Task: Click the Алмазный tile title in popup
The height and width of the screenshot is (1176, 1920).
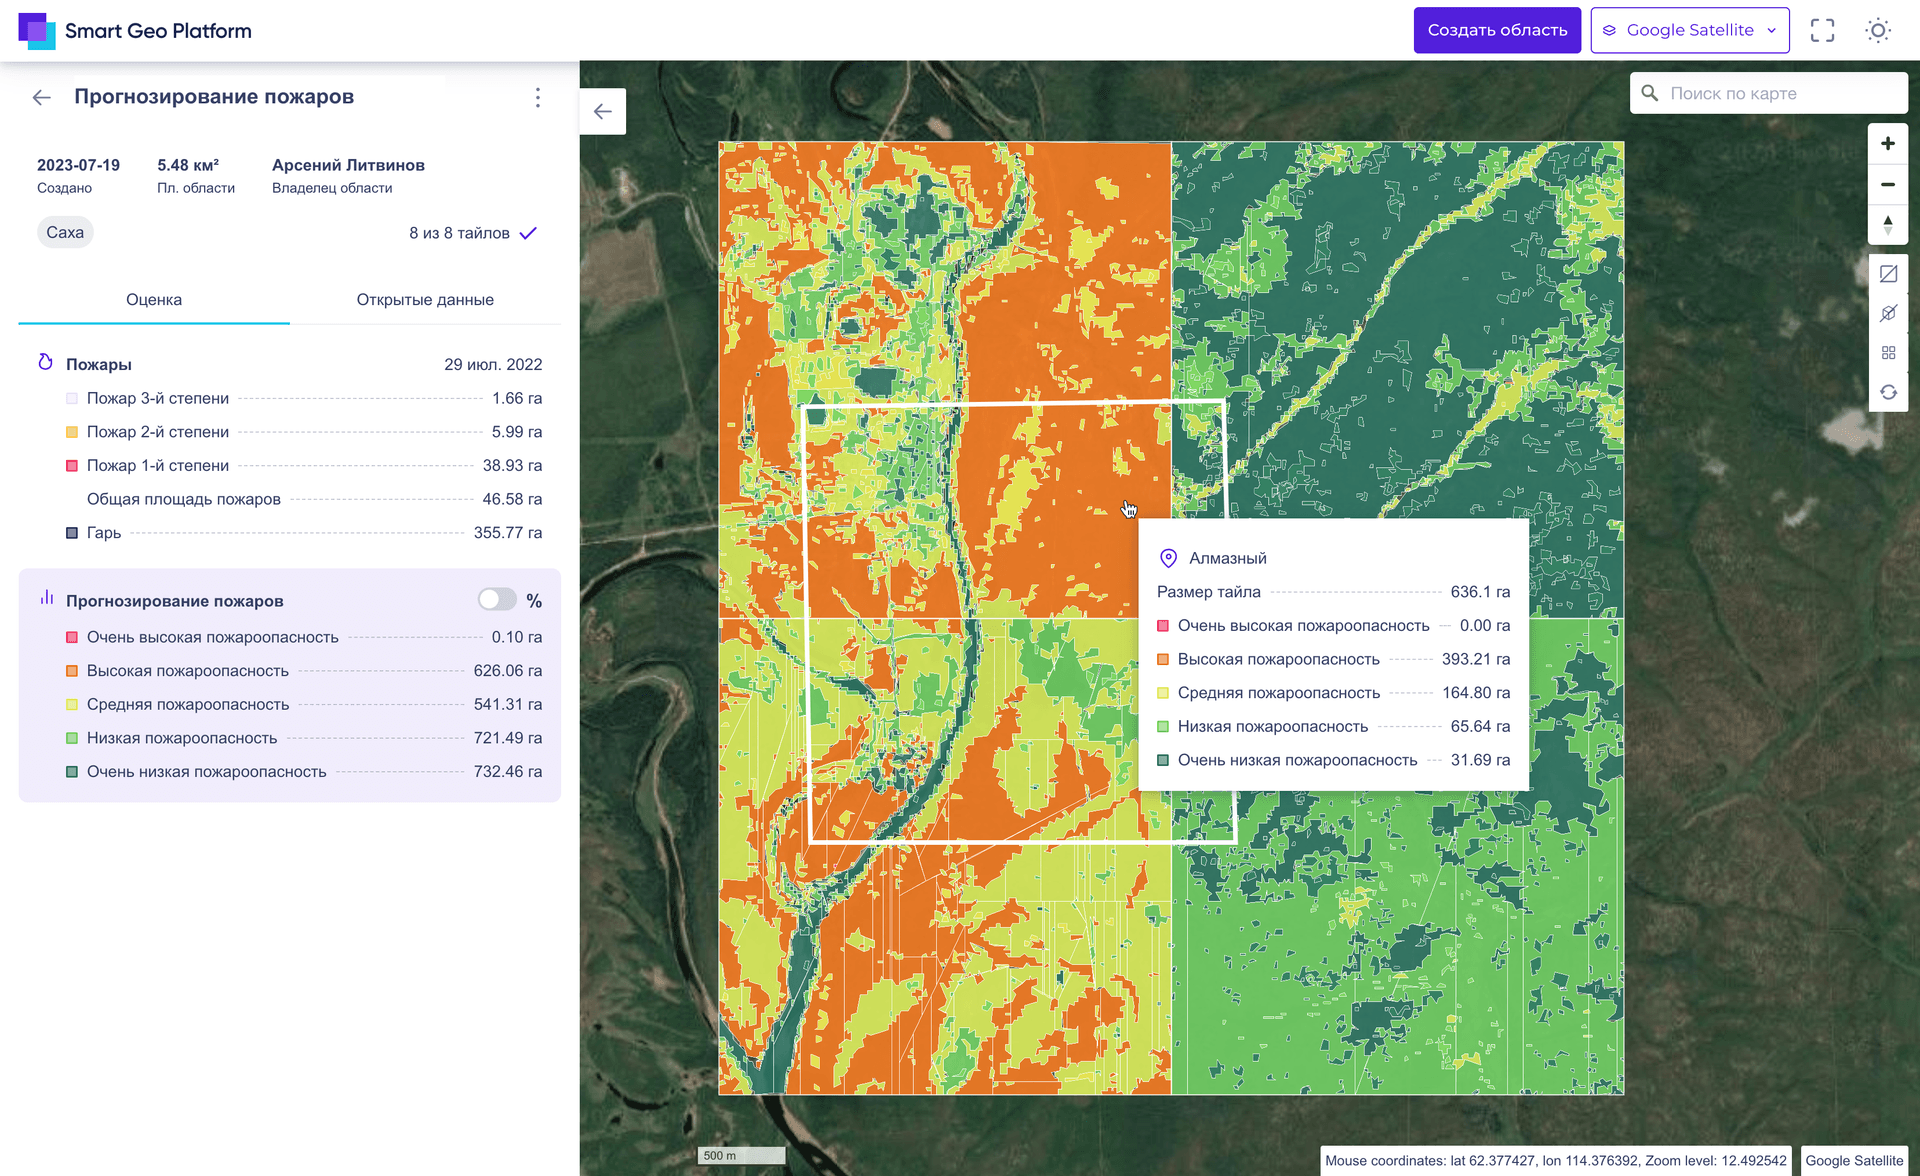Action: click(1227, 558)
